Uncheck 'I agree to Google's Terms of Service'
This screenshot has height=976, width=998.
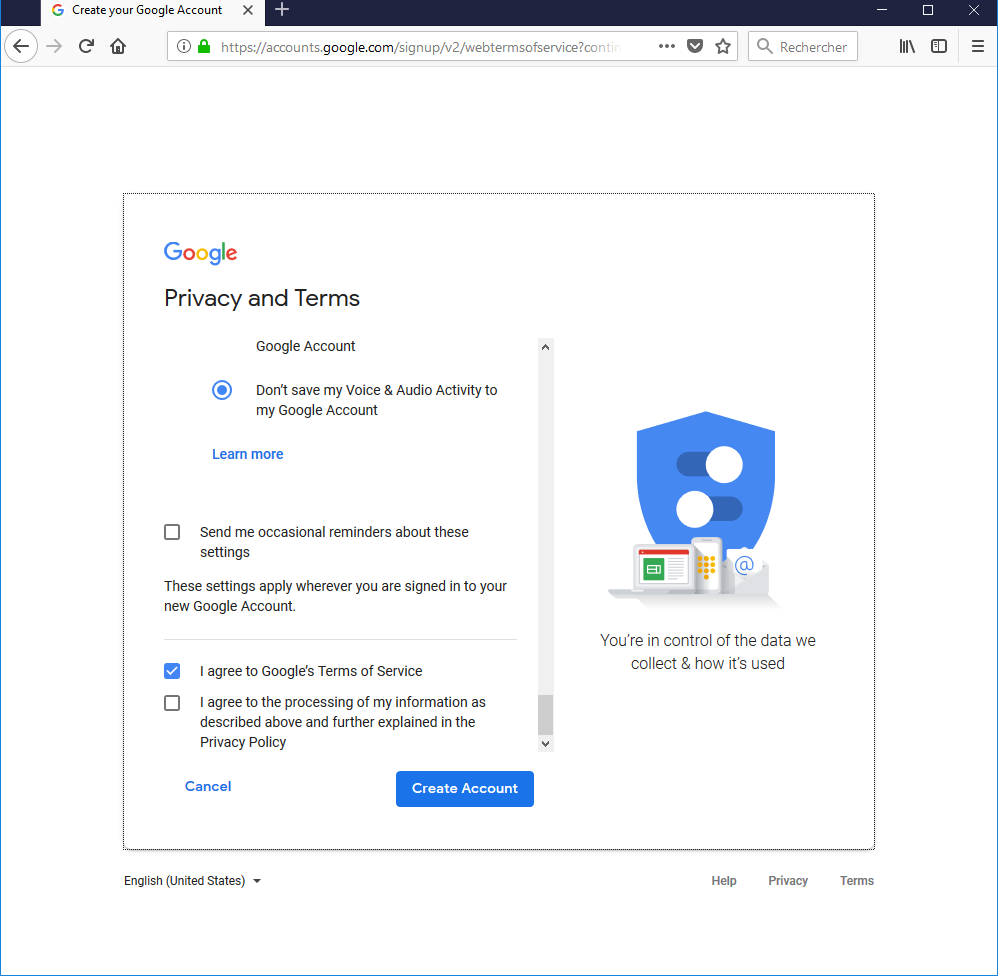pyautogui.click(x=172, y=670)
